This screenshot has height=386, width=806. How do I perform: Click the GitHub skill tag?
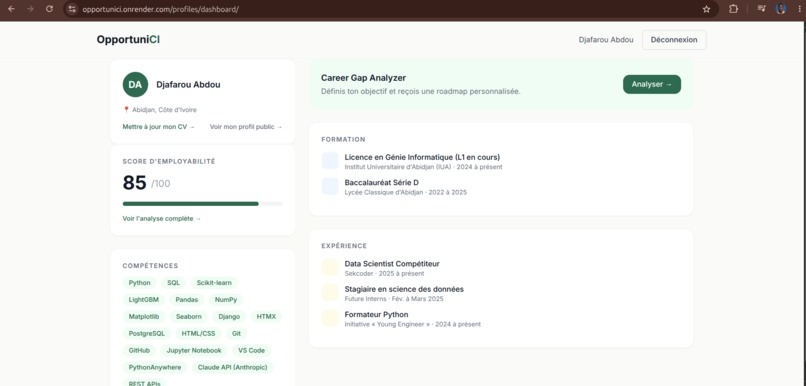(x=140, y=350)
